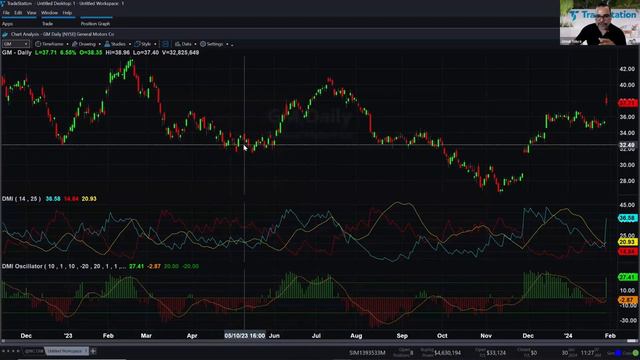The image size is (640, 360).
Task: Click the Jul label on time axis
Action: pos(316,336)
